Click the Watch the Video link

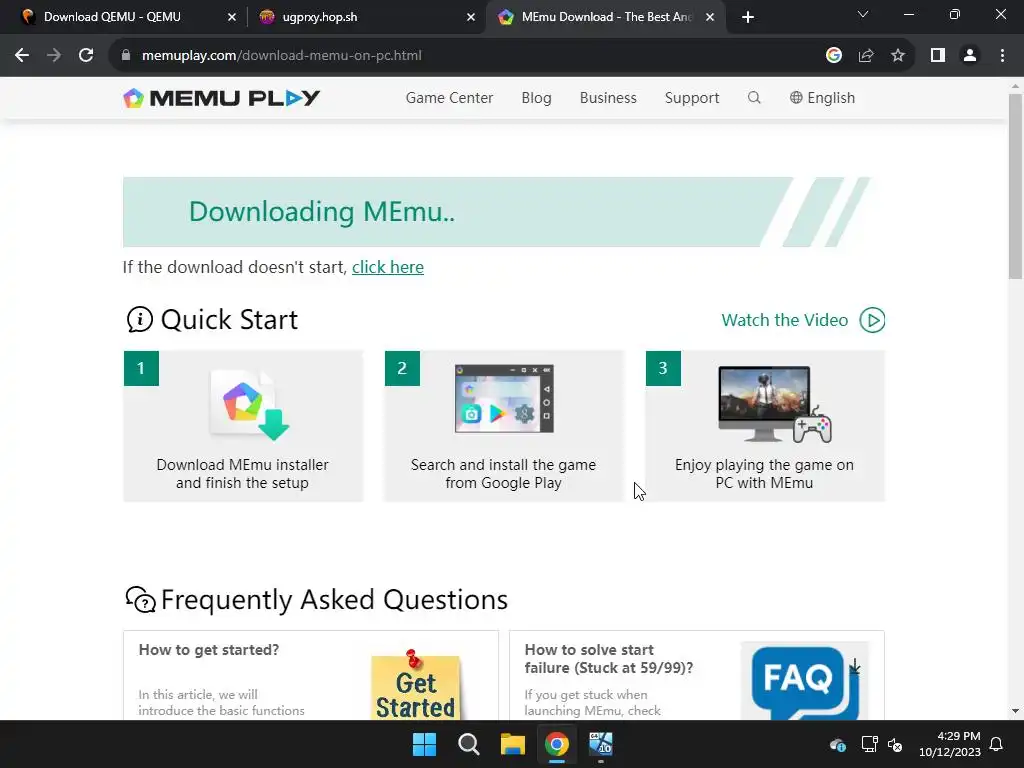tap(784, 320)
